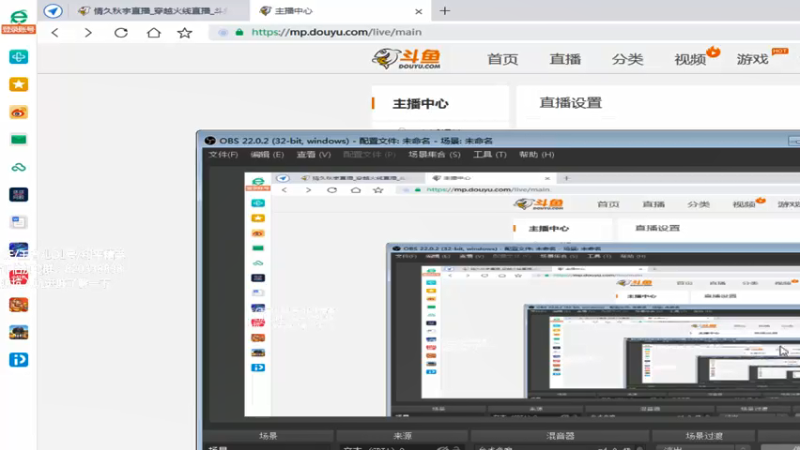Click the Douyu fish logo

point(407,59)
